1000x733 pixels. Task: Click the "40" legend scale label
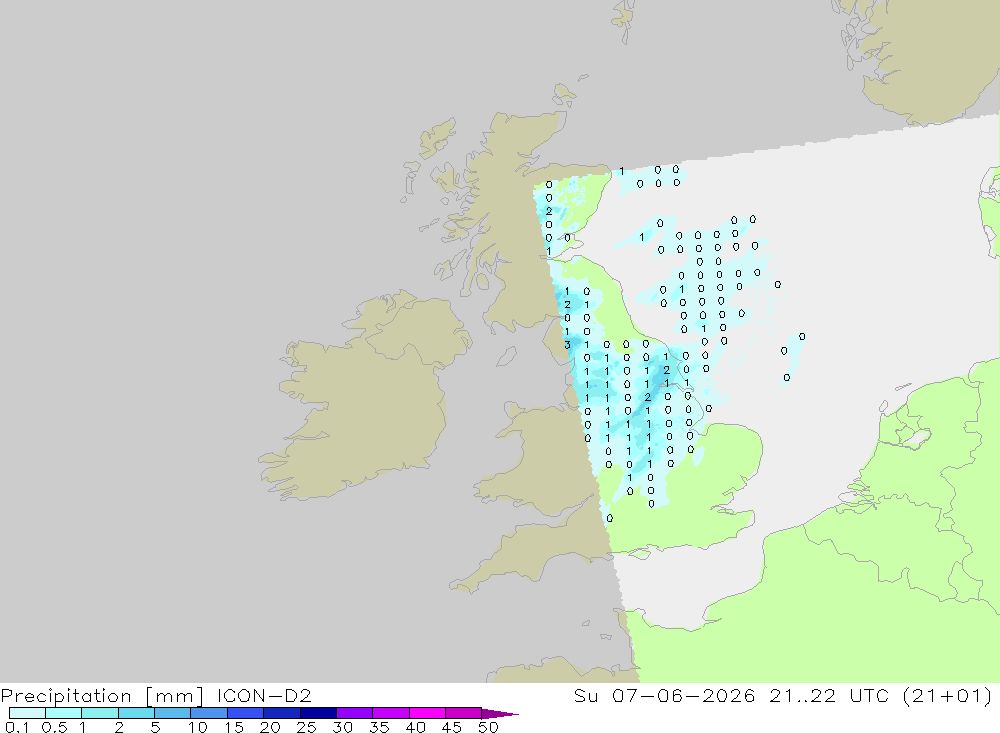tap(415, 727)
